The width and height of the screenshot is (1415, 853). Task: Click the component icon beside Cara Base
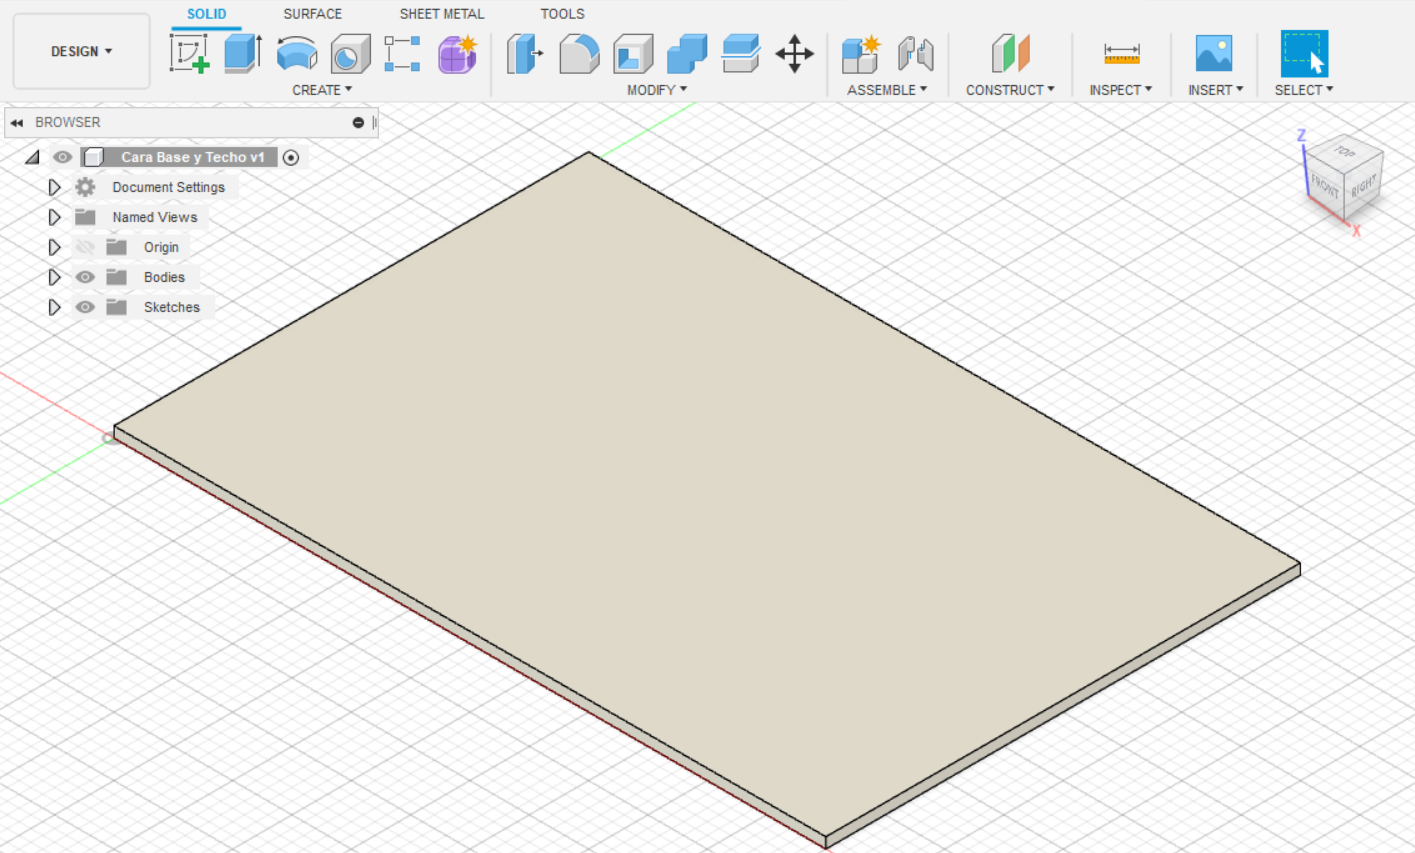[93, 157]
